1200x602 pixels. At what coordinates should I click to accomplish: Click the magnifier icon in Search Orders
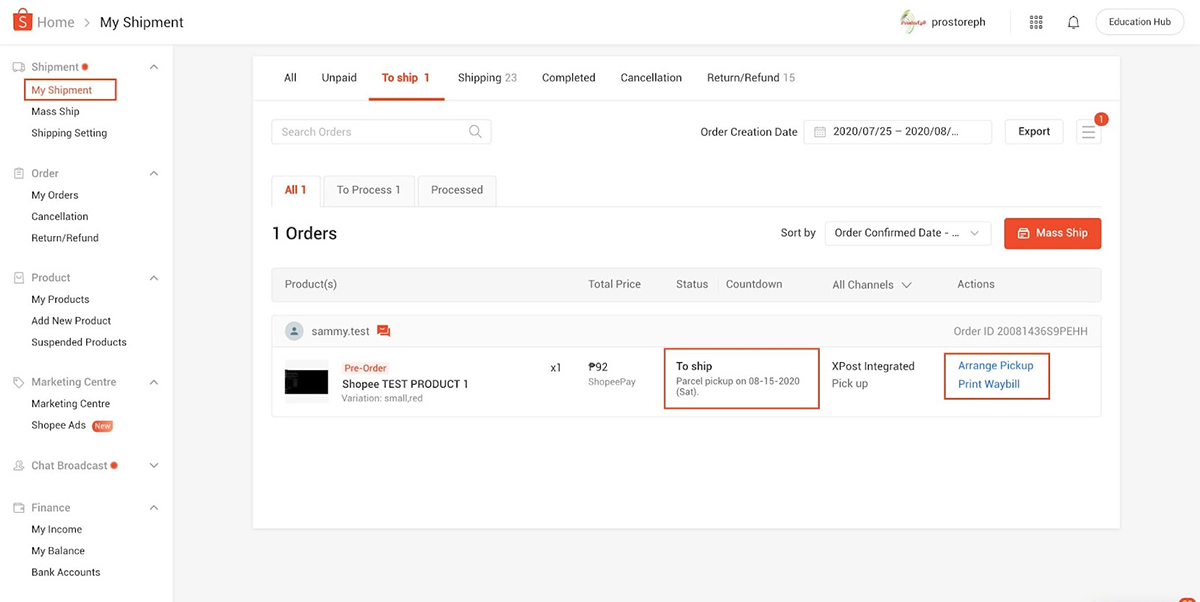click(477, 131)
